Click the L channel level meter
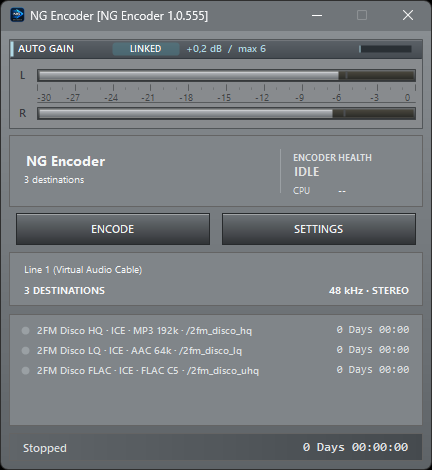Image resolution: width=432 pixels, height=470 pixels. click(x=226, y=75)
